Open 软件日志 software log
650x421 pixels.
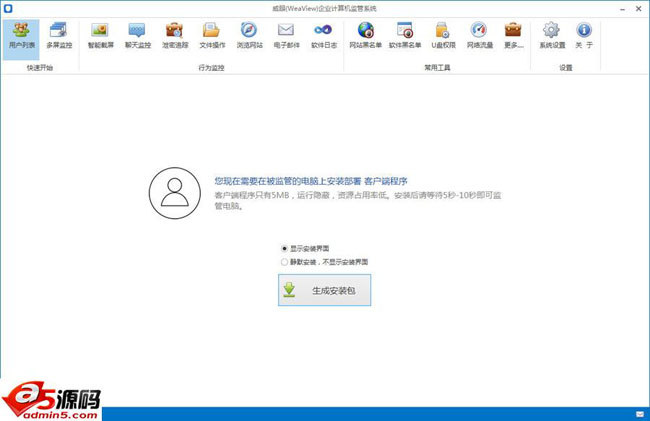(x=324, y=36)
